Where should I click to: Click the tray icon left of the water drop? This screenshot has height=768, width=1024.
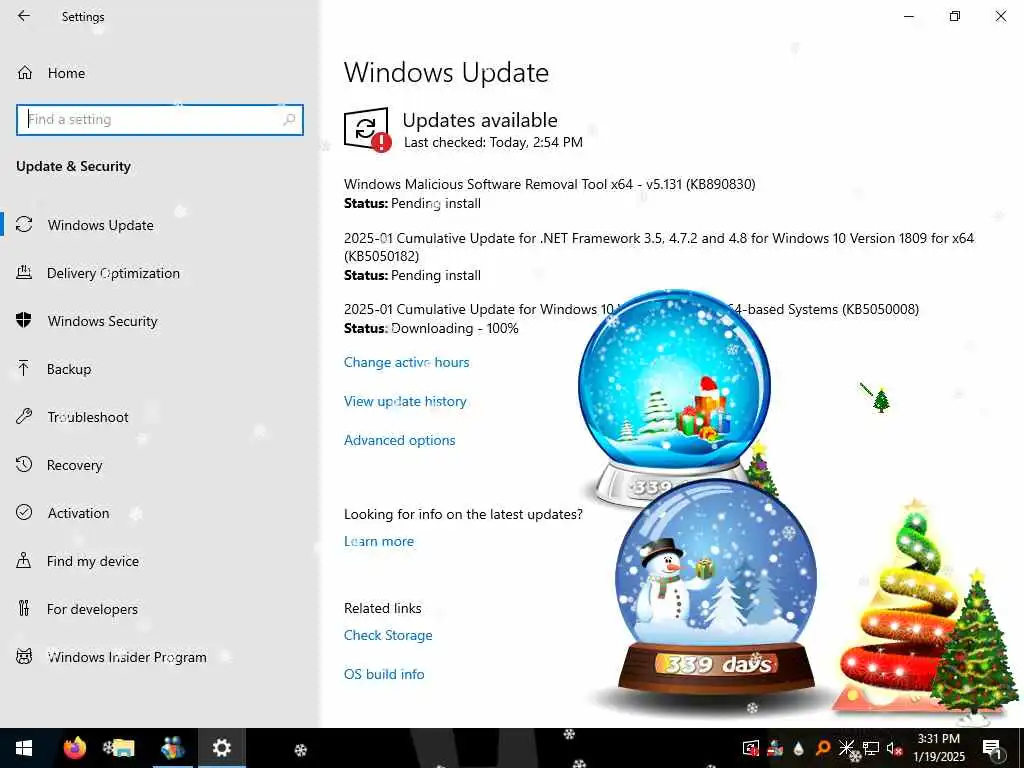coord(775,748)
